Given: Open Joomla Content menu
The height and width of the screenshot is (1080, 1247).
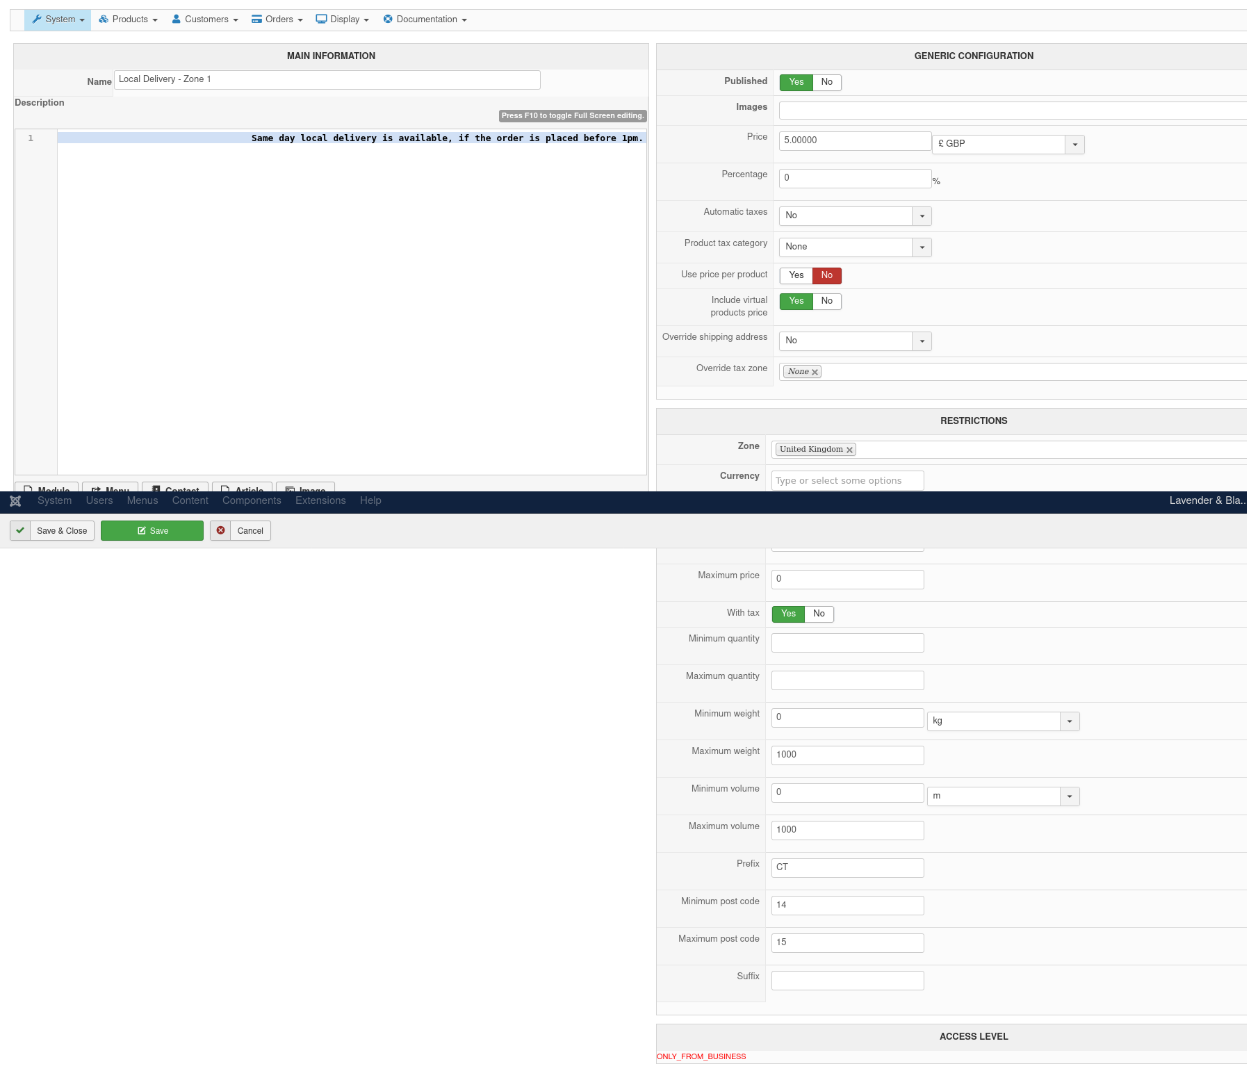Looking at the screenshot, I should [190, 501].
